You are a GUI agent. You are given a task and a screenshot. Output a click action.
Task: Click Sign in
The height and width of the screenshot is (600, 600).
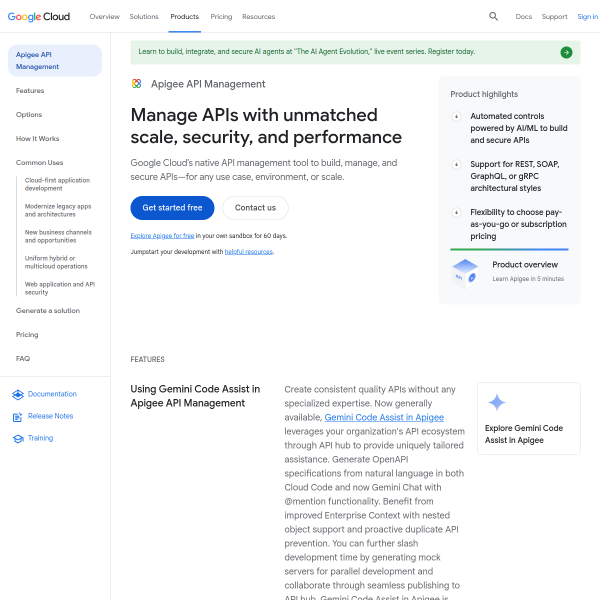[x=587, y=16]
